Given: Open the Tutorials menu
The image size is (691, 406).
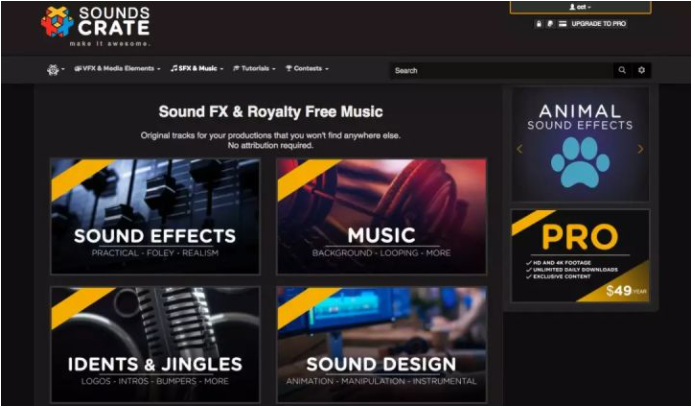Looking at the screenshot, I should [254, 69].
